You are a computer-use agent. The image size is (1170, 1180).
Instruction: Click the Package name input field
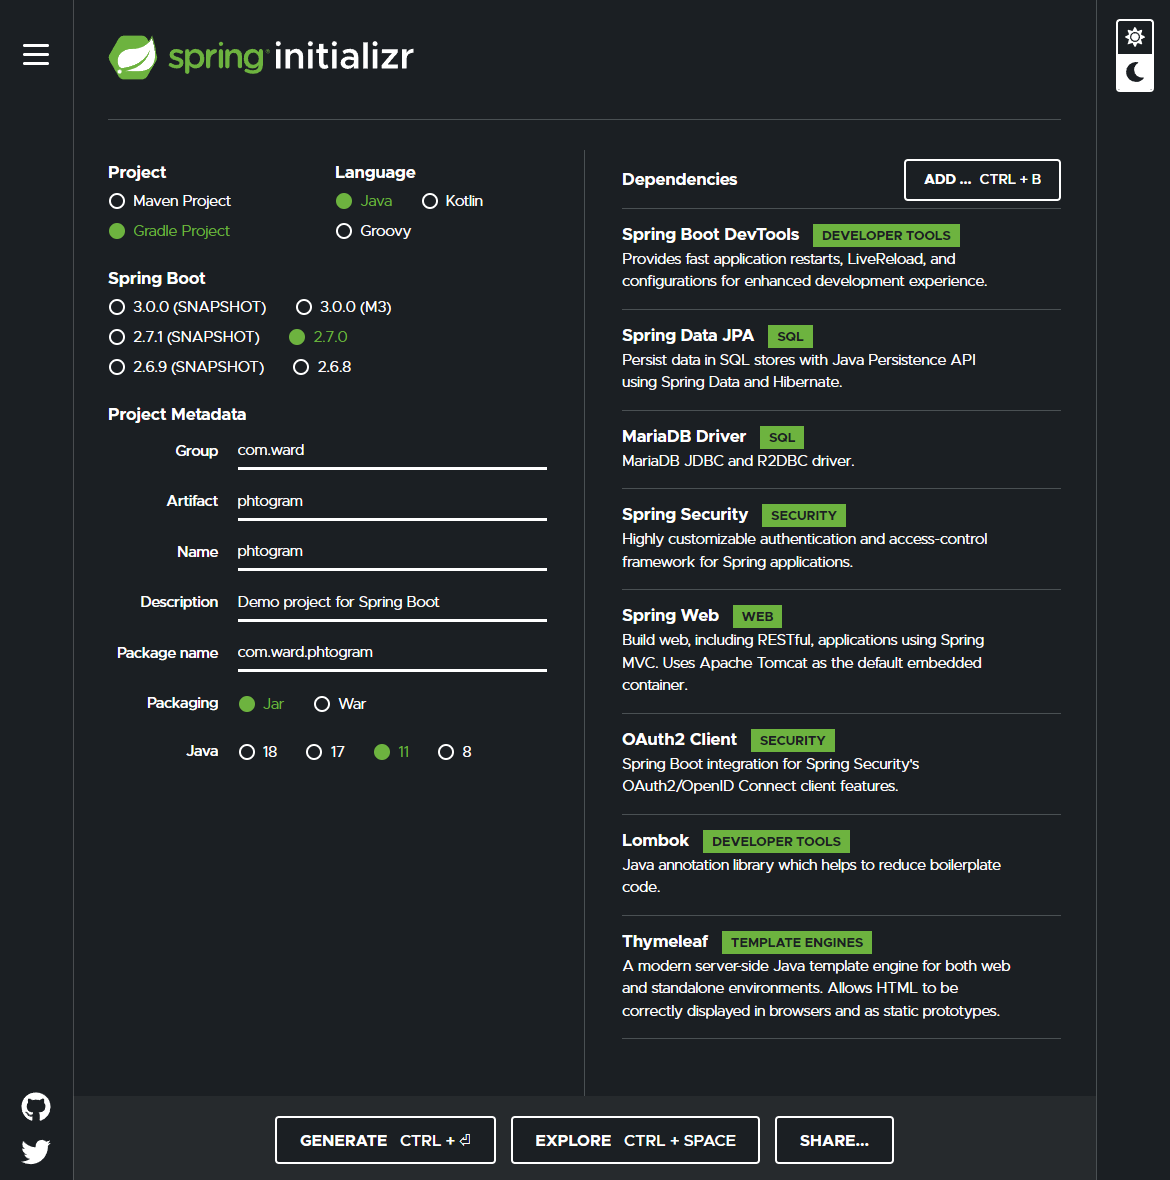click(x=391, y=652)
